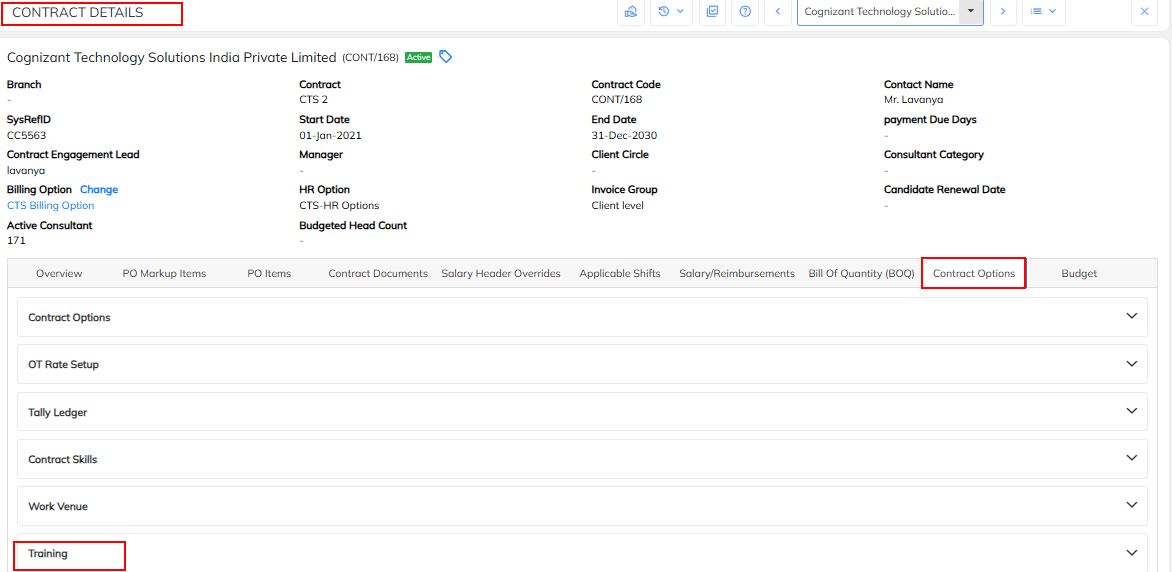Expand the Contract Options section chevron
The height and width of the screenshot is (572, 1172).
pos(1131,316)
